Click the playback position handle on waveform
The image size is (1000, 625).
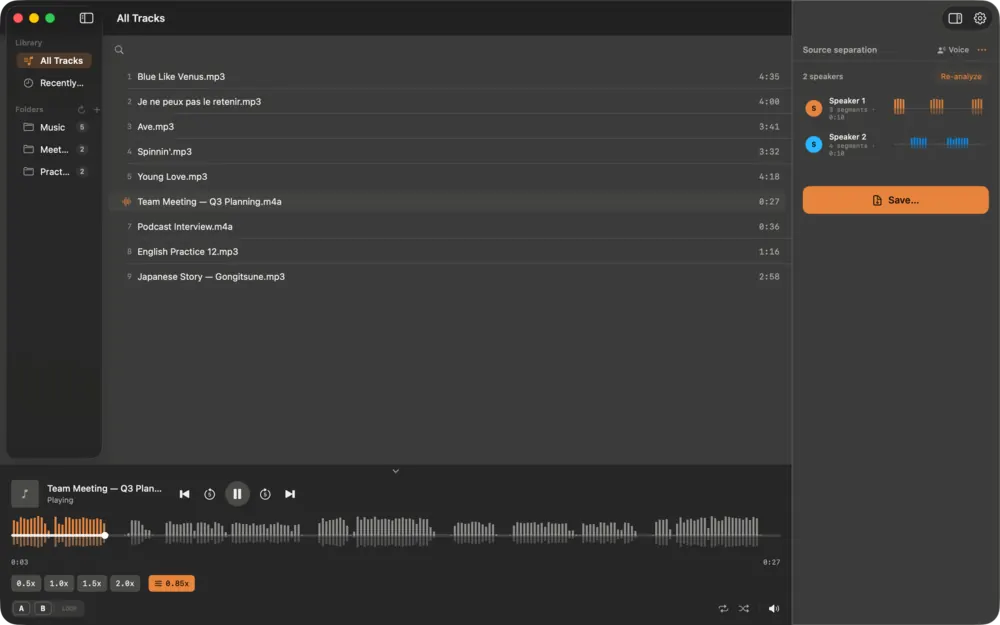105,535
